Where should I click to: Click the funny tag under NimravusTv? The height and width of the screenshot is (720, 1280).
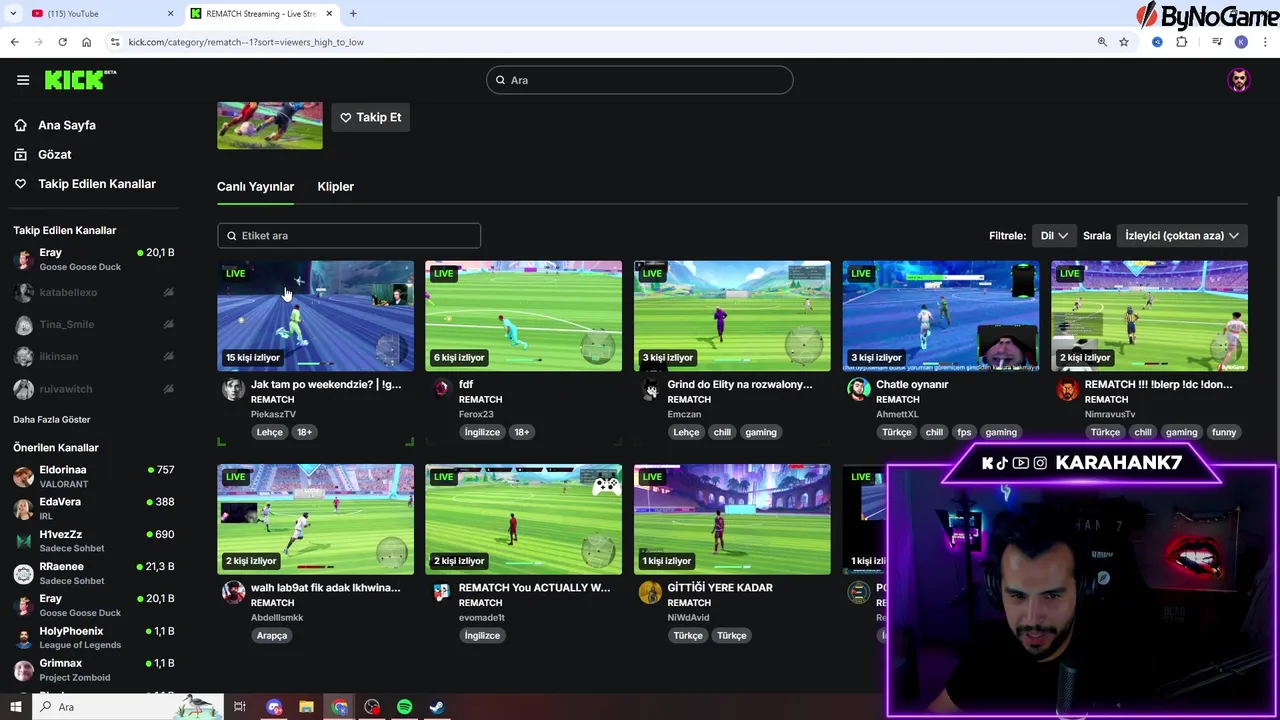pos(1224,432)
